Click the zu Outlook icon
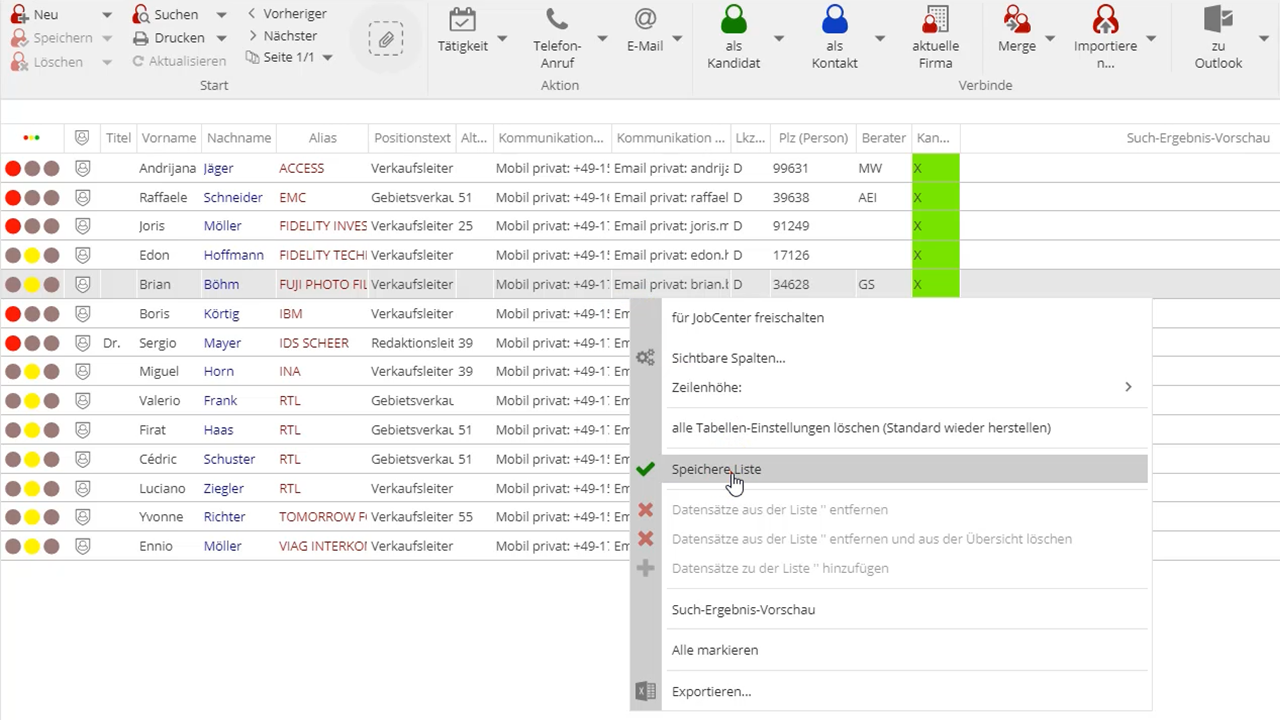 point(1218,20)
